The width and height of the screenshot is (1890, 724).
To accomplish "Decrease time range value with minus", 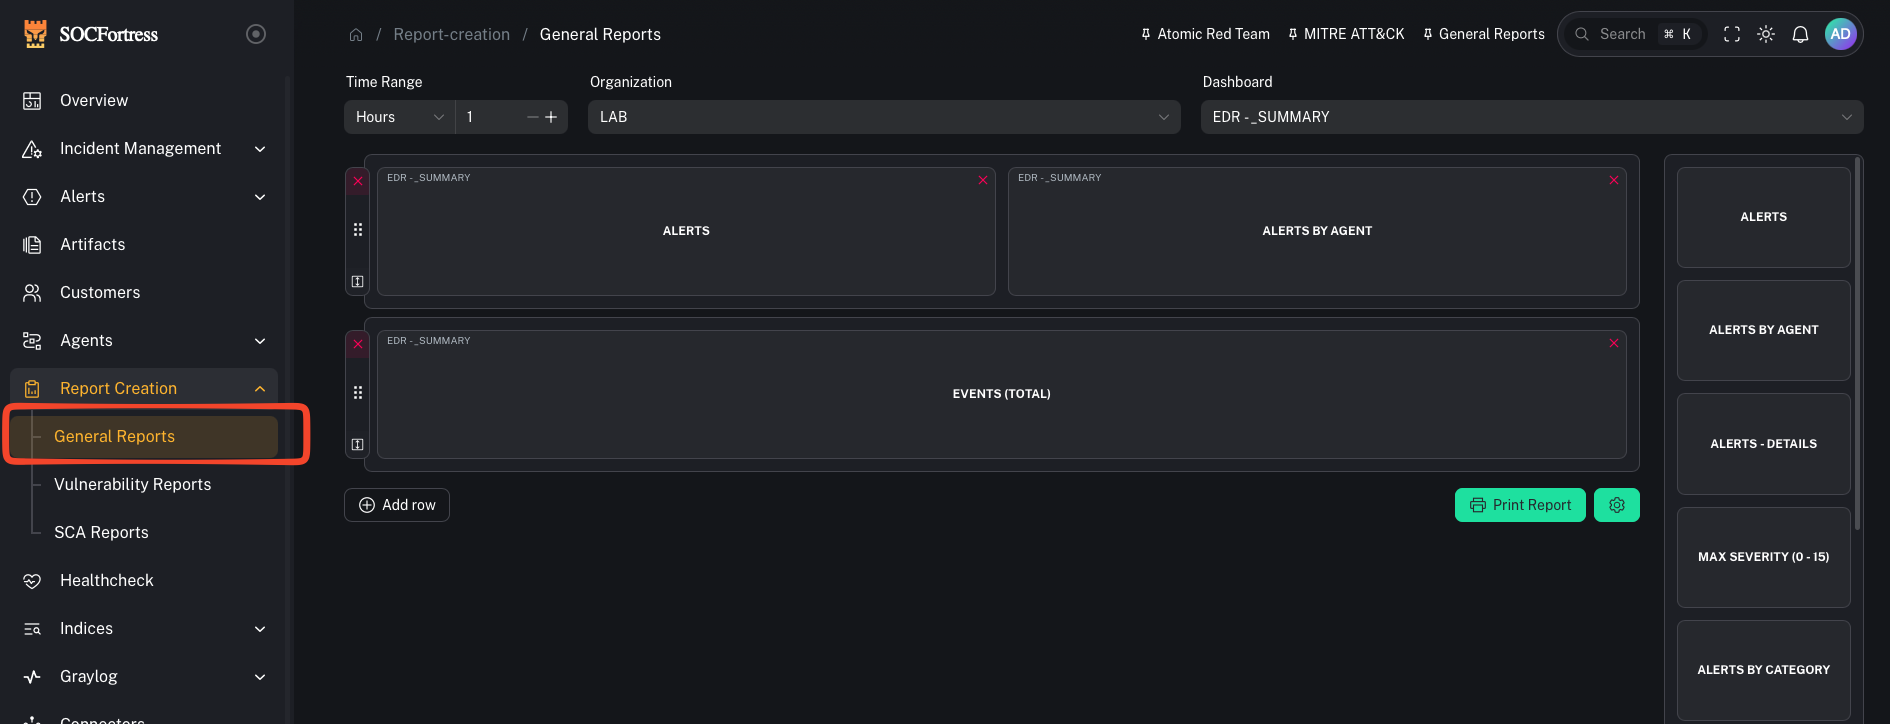I will [533, 117].
